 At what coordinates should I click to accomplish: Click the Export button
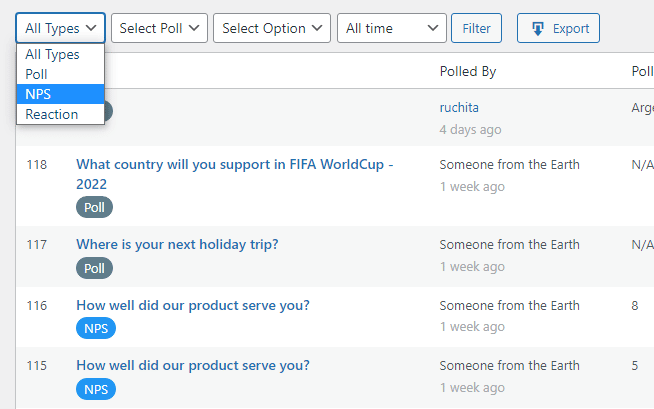point(558,28)
